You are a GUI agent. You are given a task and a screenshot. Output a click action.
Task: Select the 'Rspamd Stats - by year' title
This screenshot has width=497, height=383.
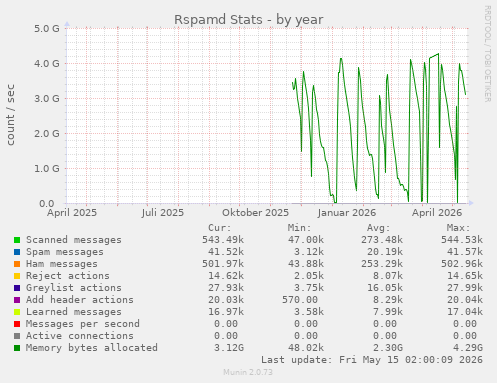tap(249, 20)
